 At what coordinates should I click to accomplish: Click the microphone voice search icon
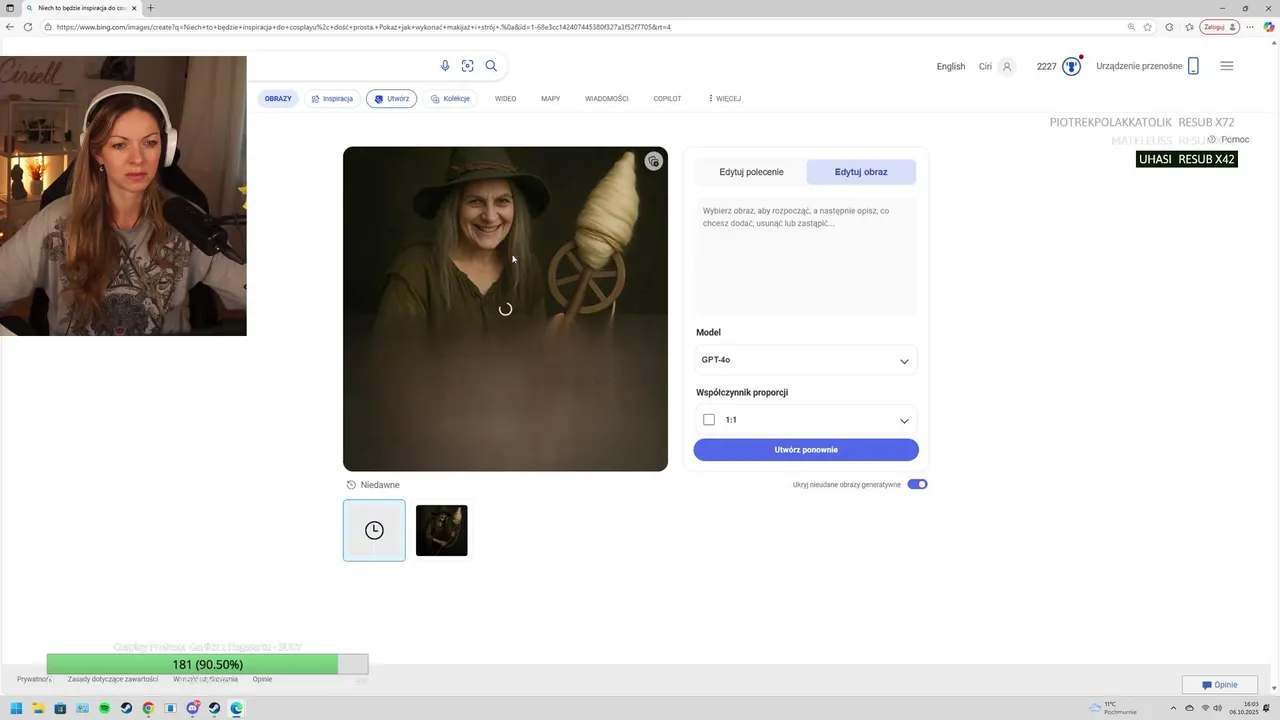(x=445, y=66)
